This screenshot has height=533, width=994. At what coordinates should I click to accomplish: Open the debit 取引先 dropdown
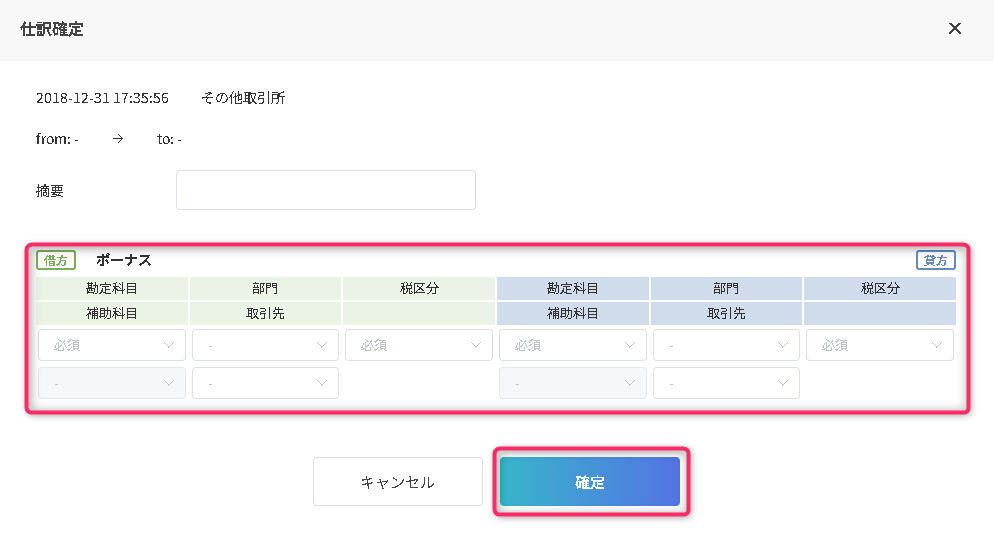(265, 383)
